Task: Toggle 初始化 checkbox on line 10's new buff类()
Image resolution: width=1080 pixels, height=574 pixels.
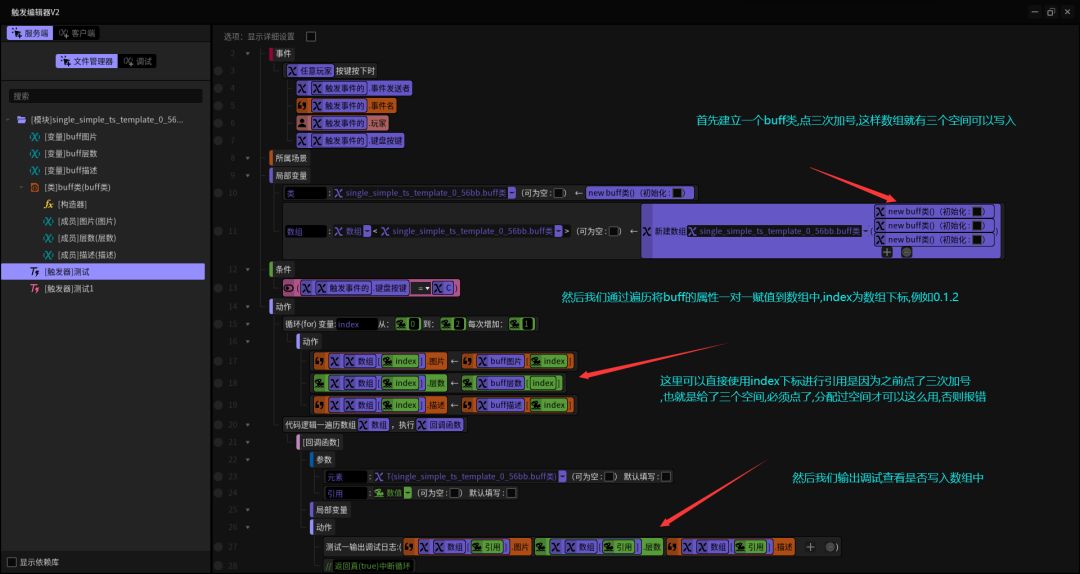Action: tap(678, 194)
